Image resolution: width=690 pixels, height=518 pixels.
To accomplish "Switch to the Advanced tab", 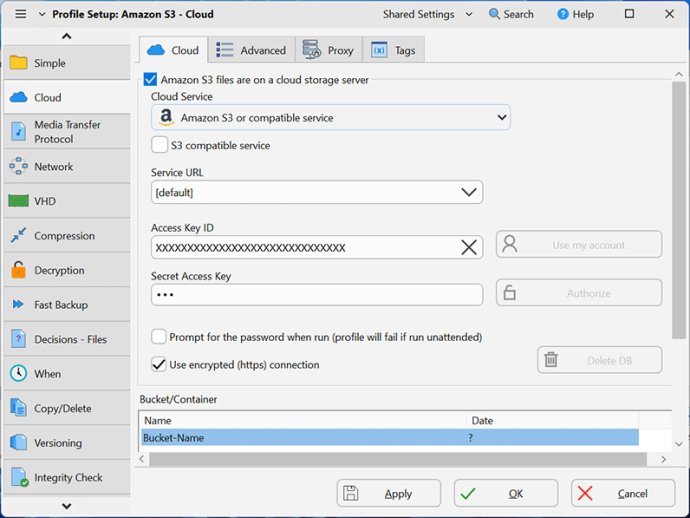I will pos(252,50).
